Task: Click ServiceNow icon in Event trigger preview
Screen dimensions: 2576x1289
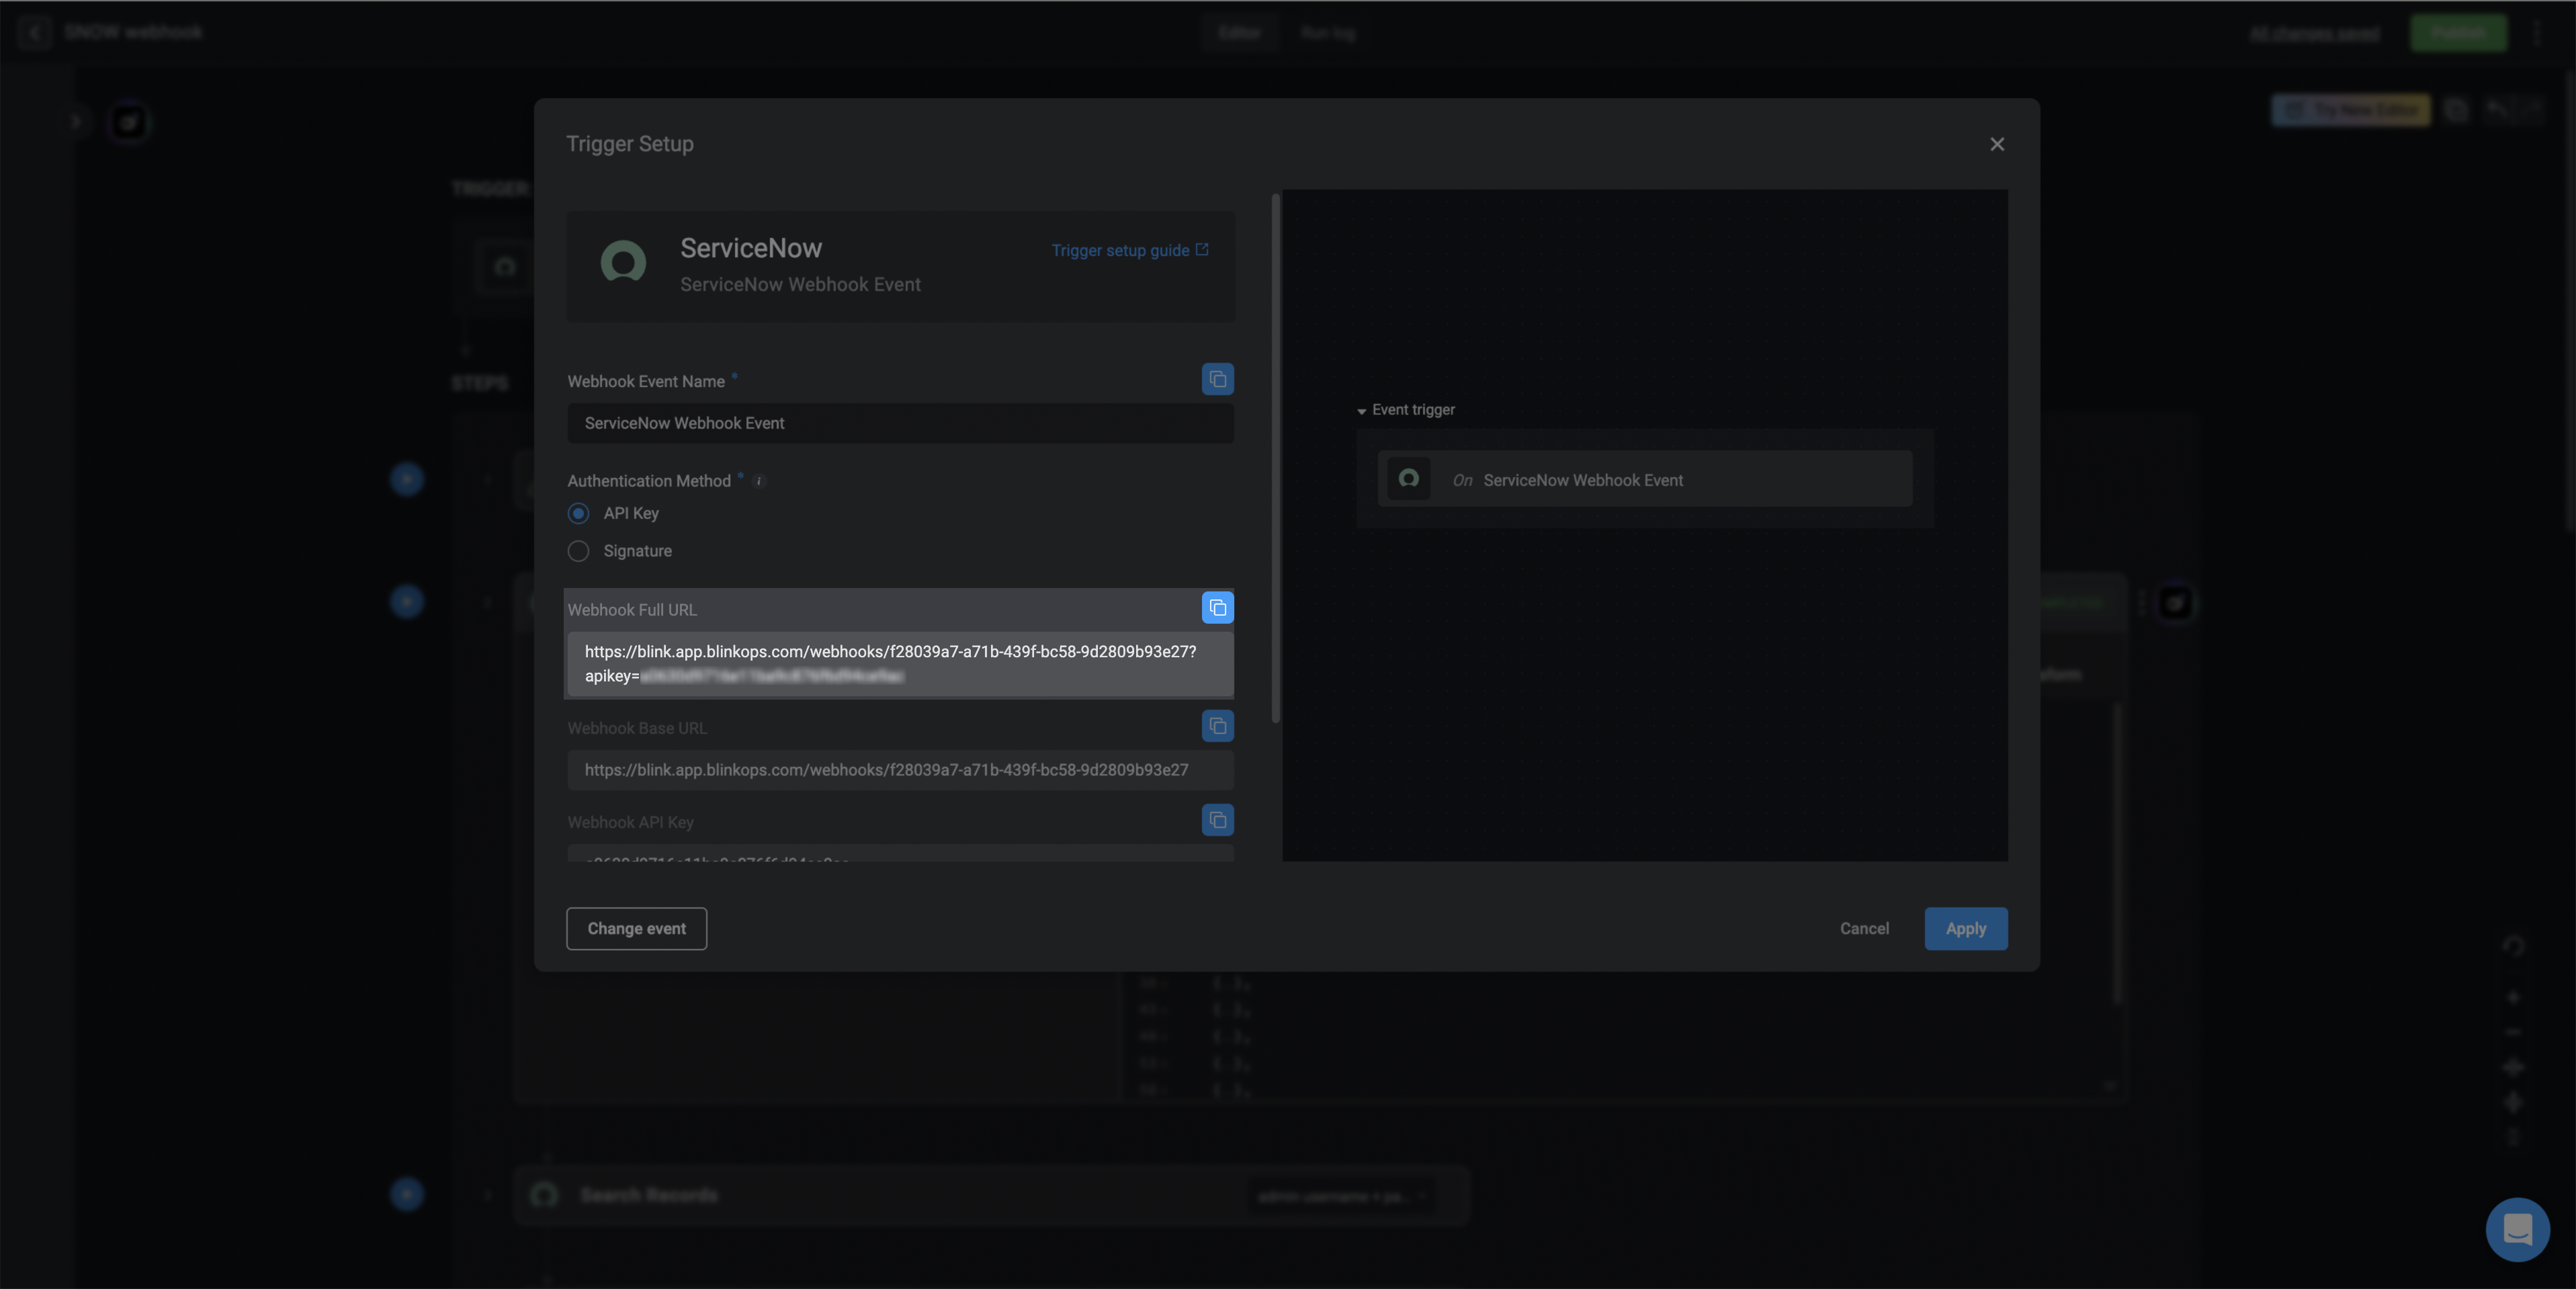Action: pyautogui.click(x=1408, y=479)
